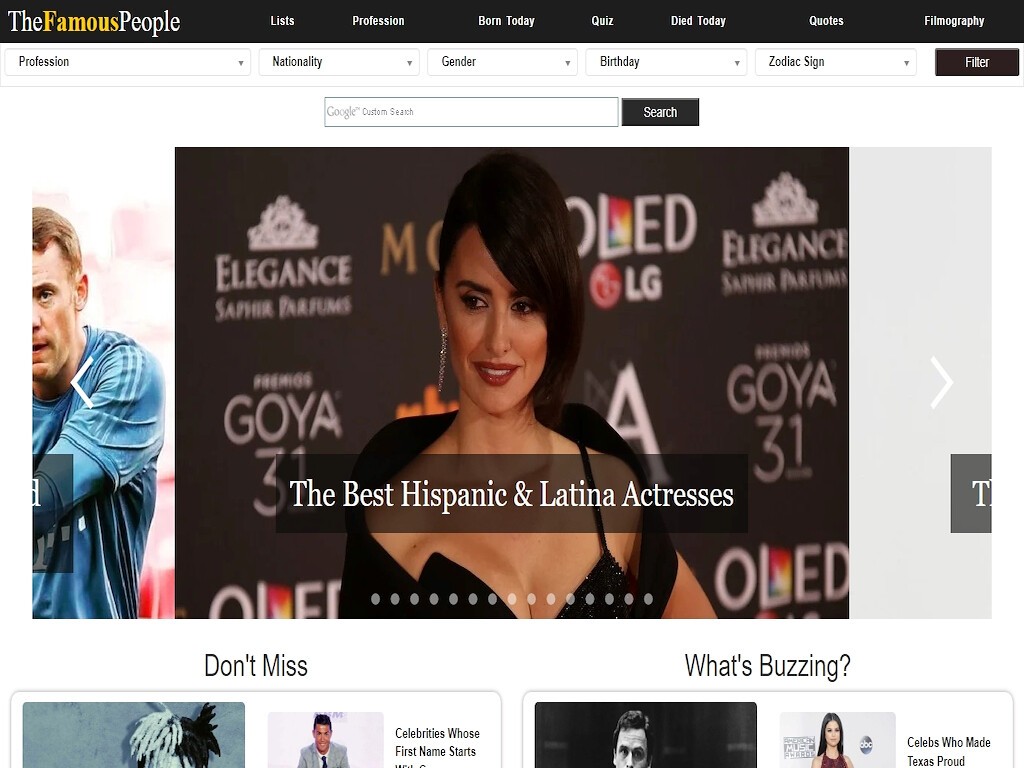
Task: Open large black-and-white image under What's Buzzing
Action: (646, 735)
